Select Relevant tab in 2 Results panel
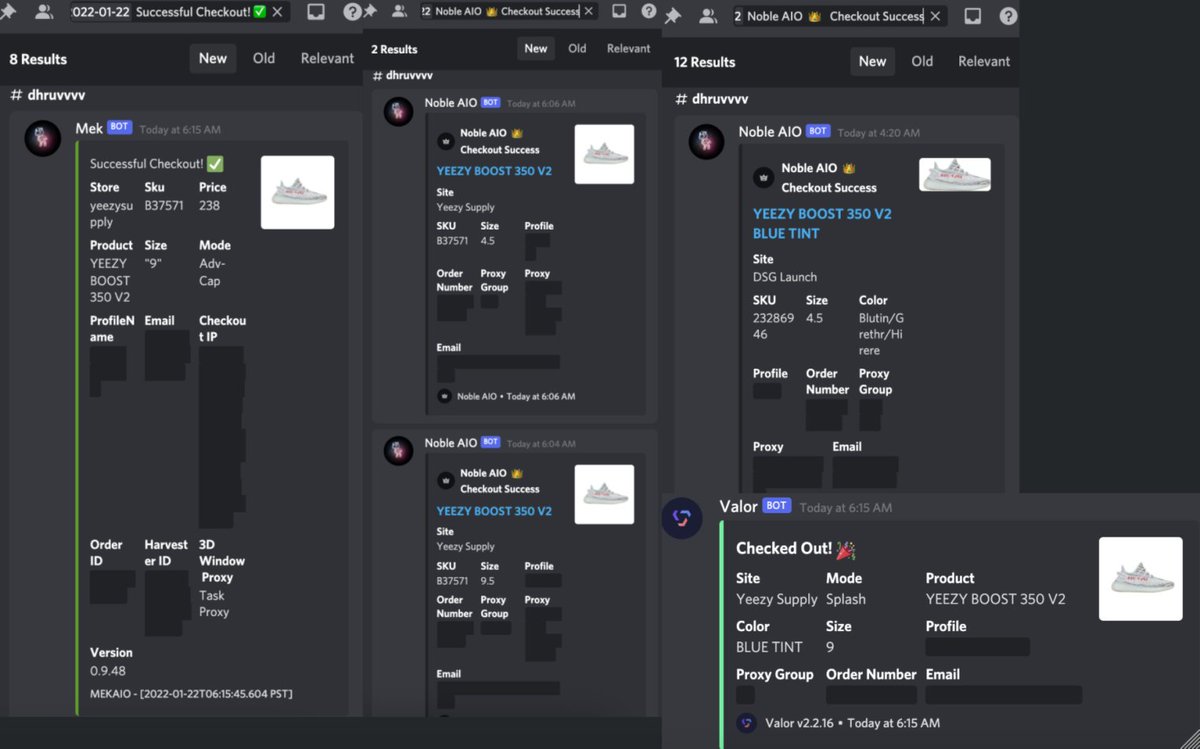Image resolution: width=1200 pixels, height=749 pixels. coord(628,48)
